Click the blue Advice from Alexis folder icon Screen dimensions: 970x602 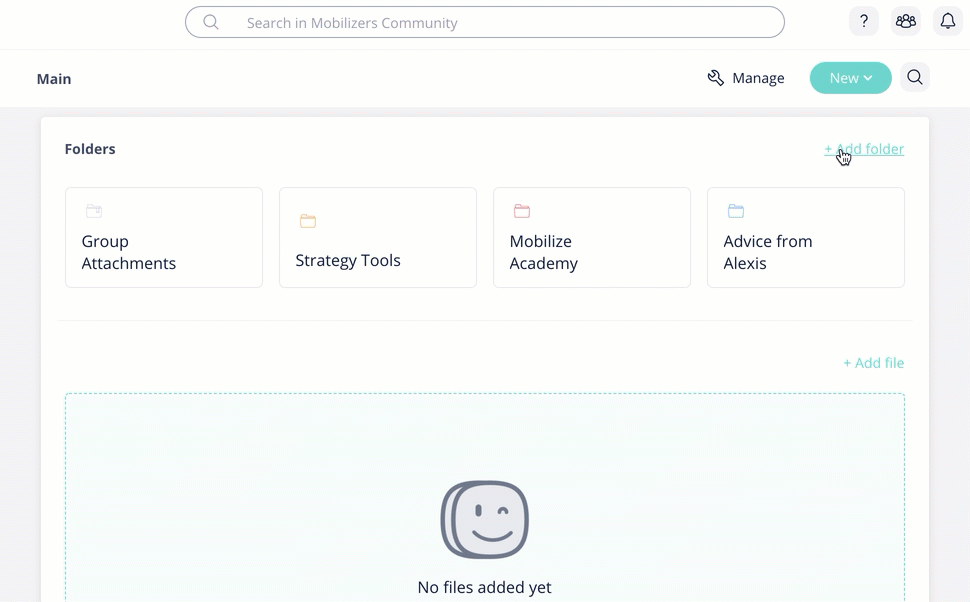[736, 211]
